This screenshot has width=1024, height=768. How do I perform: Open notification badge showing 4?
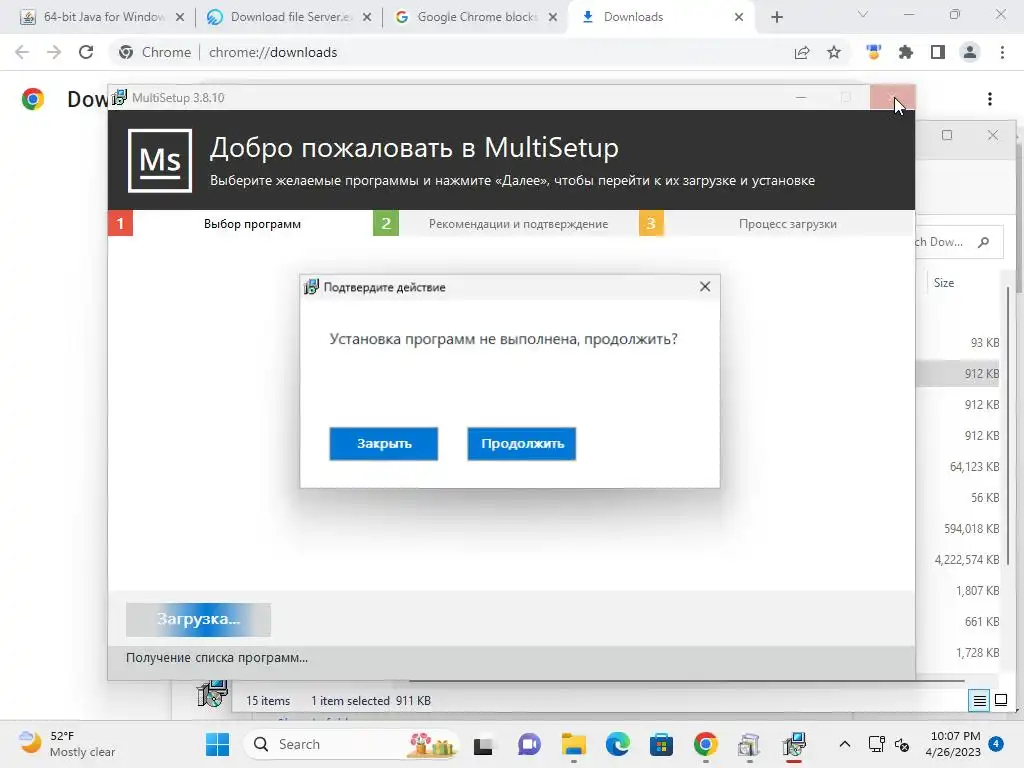tap(996, 744)
